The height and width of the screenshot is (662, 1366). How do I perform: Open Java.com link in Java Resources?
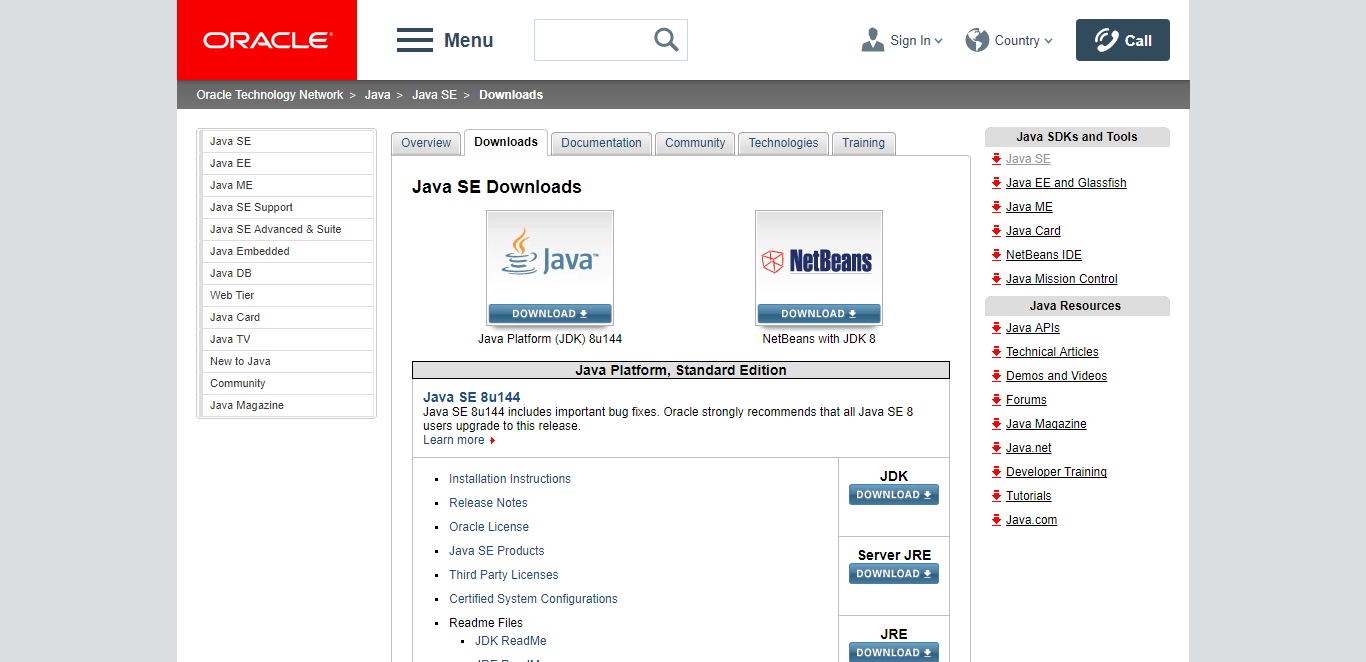(1031, 520)
